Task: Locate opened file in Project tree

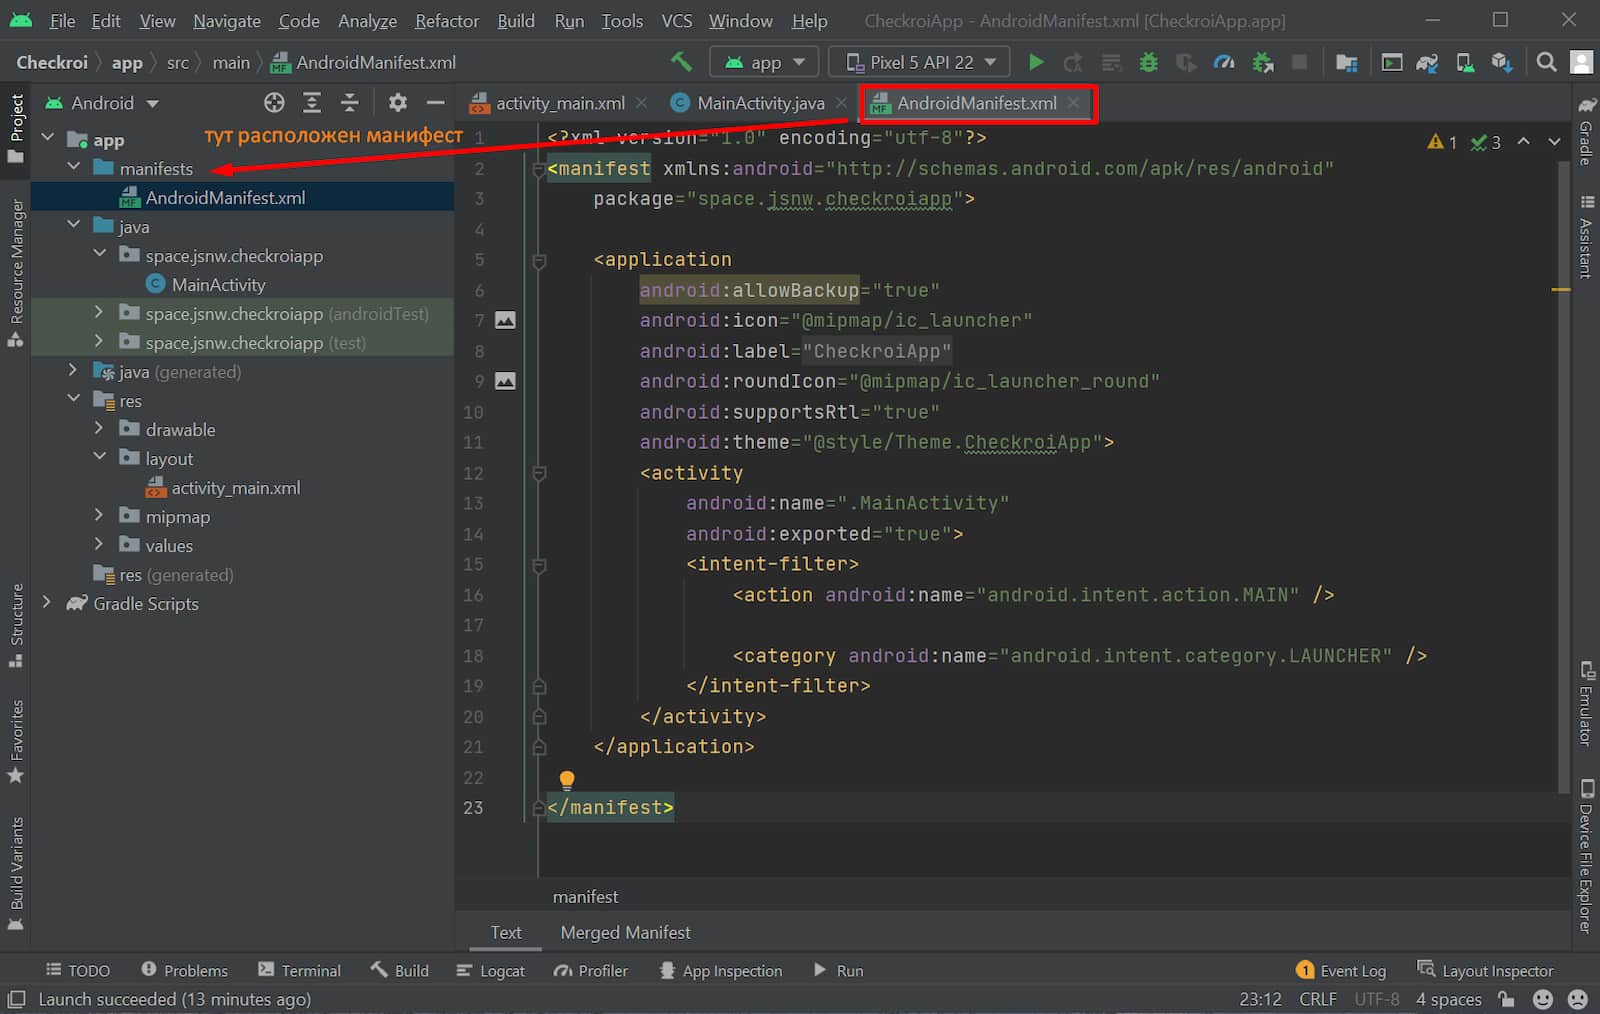Action: (274, 102)
